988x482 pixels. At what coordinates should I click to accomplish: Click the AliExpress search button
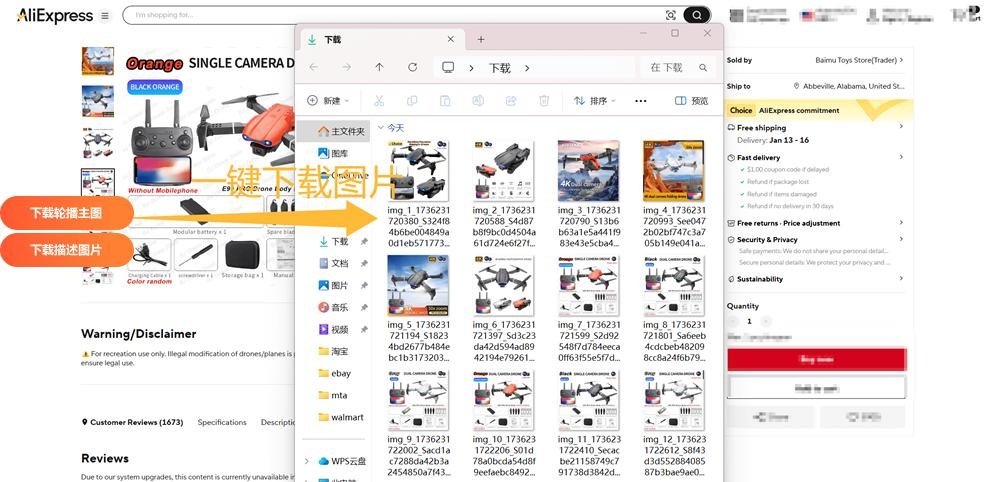coord(696,15)
